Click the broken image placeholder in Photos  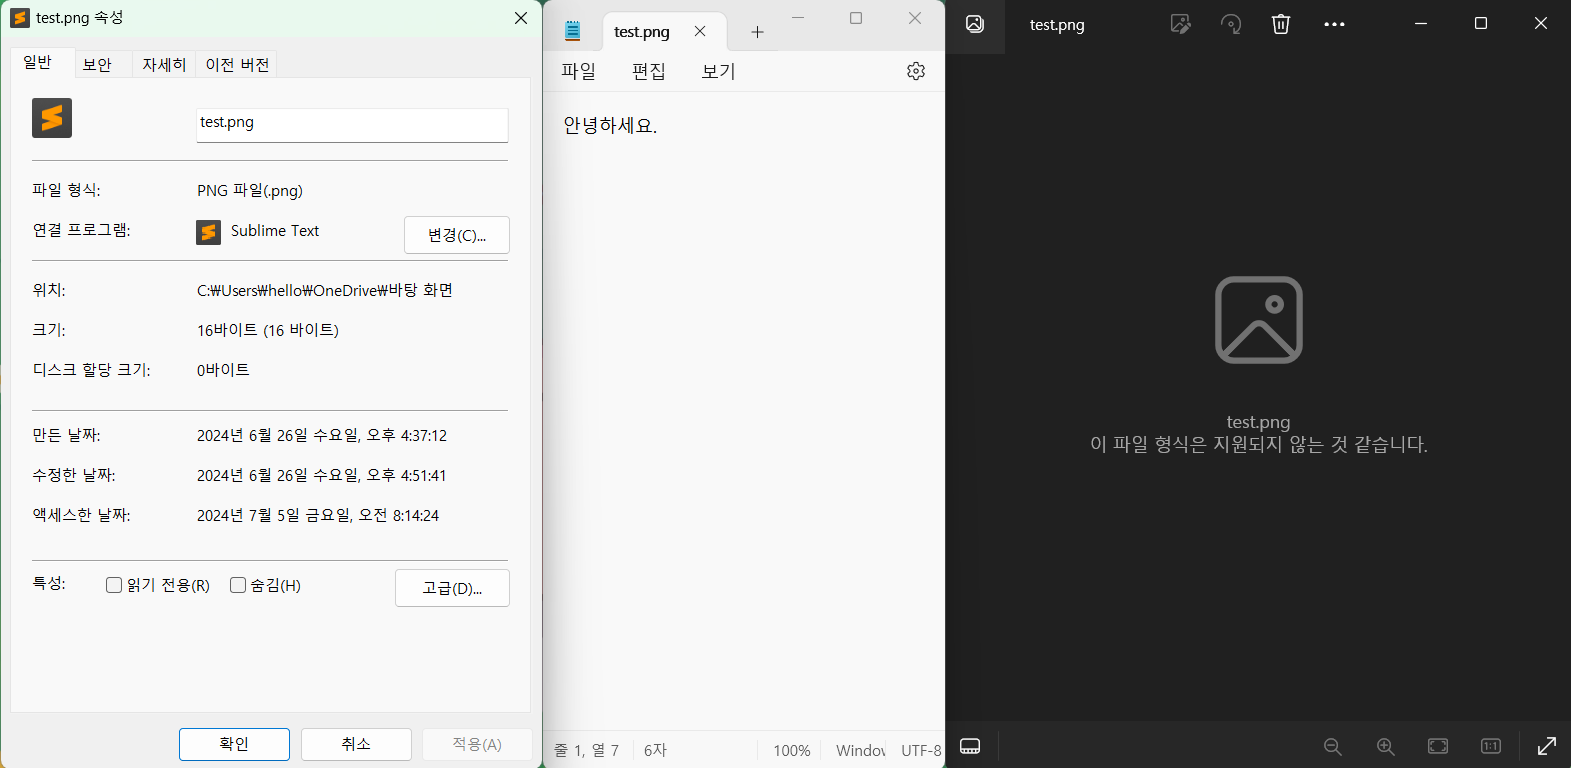tap(1258, 320)
